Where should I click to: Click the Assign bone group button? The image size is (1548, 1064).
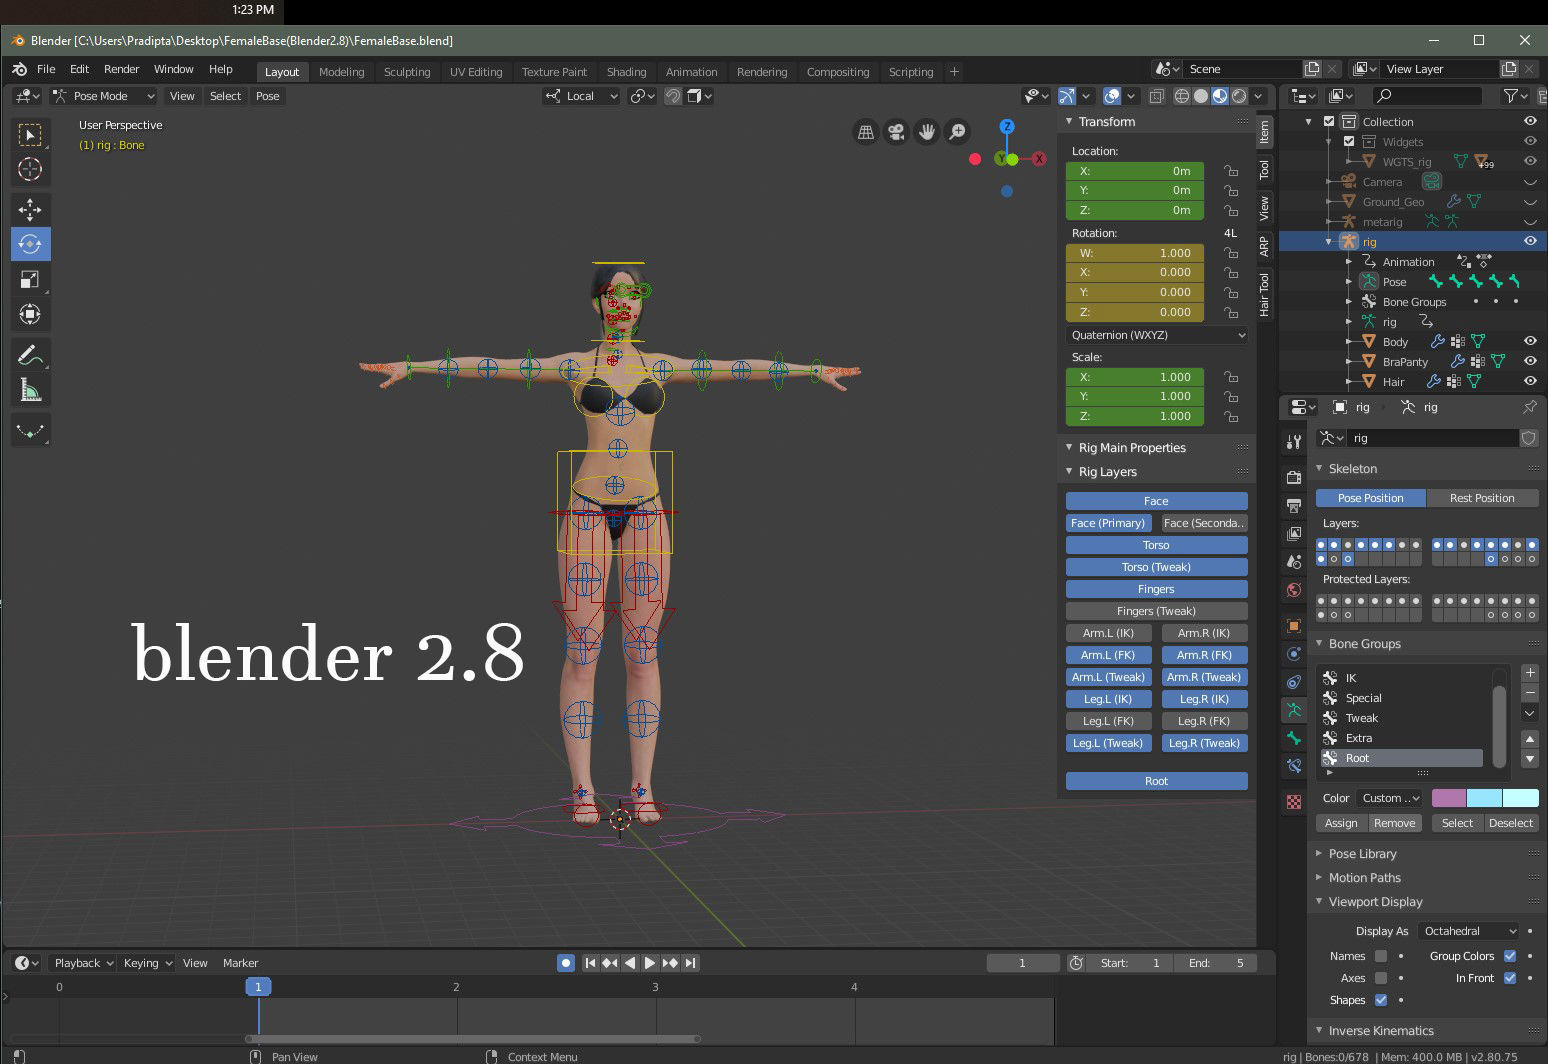coord(1342,823)
